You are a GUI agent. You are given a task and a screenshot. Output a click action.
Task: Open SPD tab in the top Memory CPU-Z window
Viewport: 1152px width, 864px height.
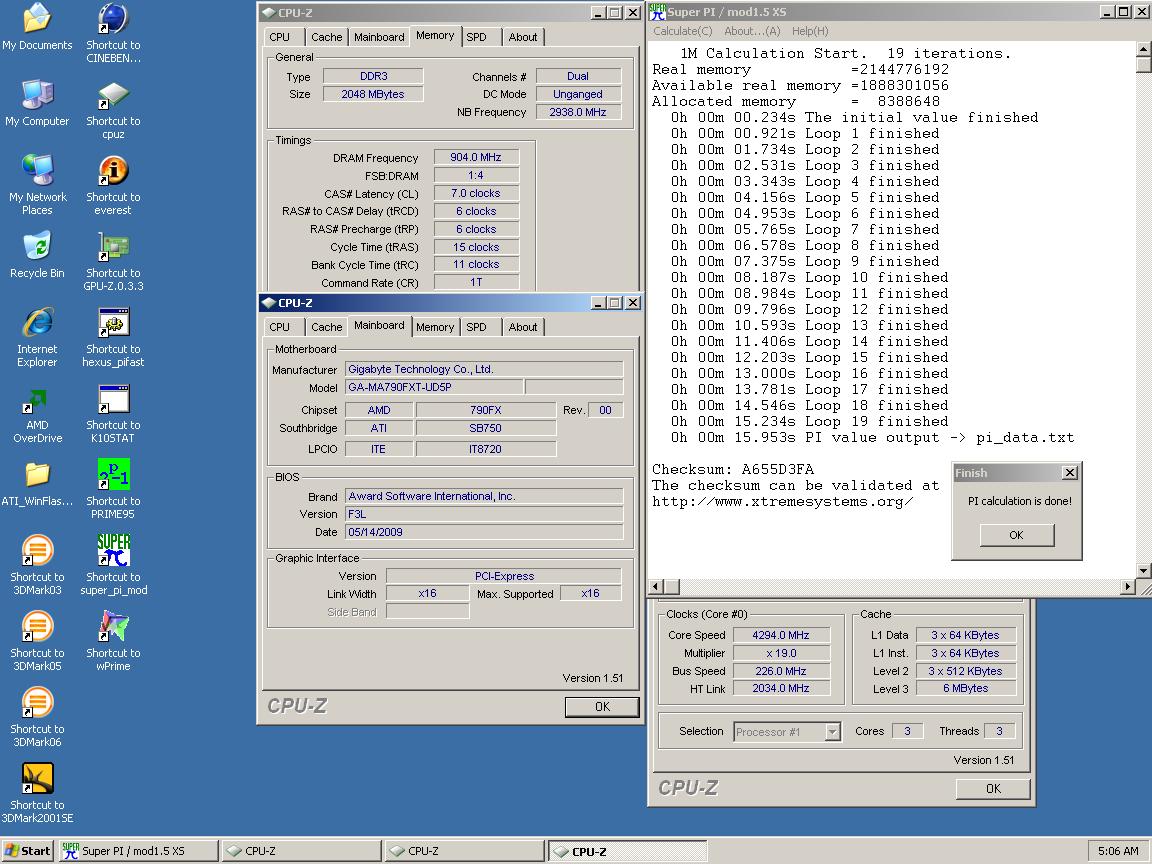pos(476,37)
